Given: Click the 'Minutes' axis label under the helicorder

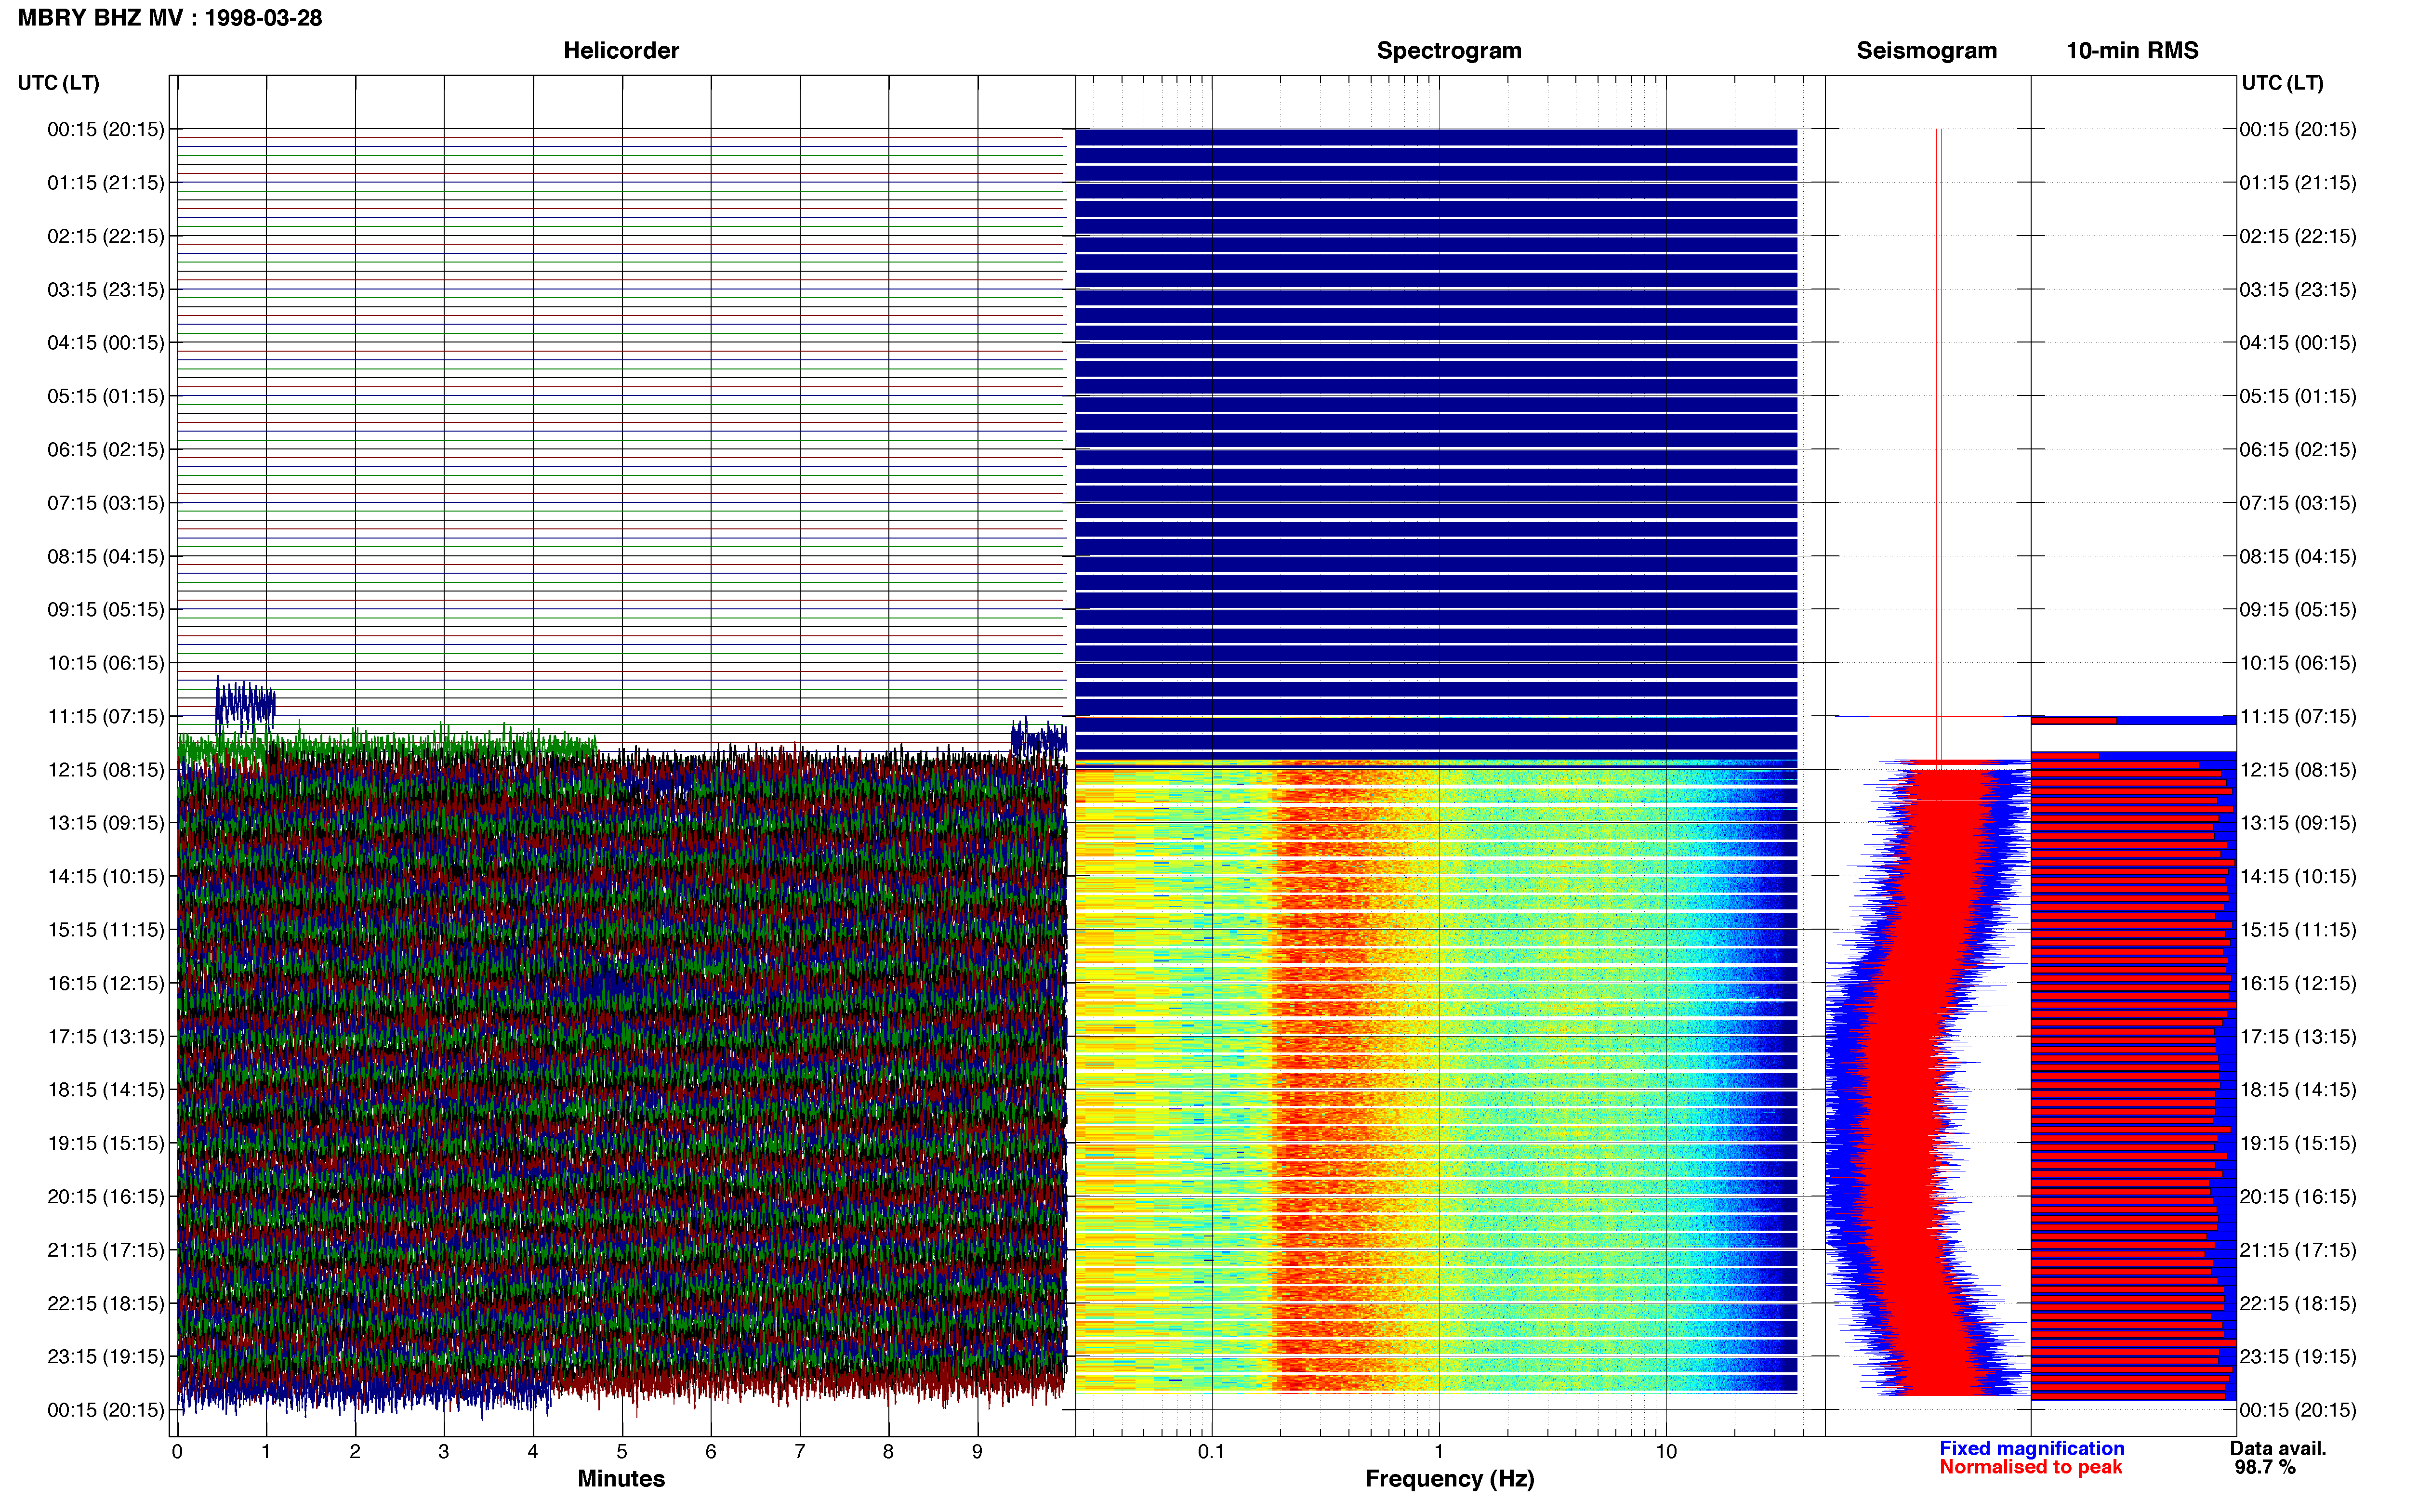Looking at the screenshot, I should [621, 1479].
